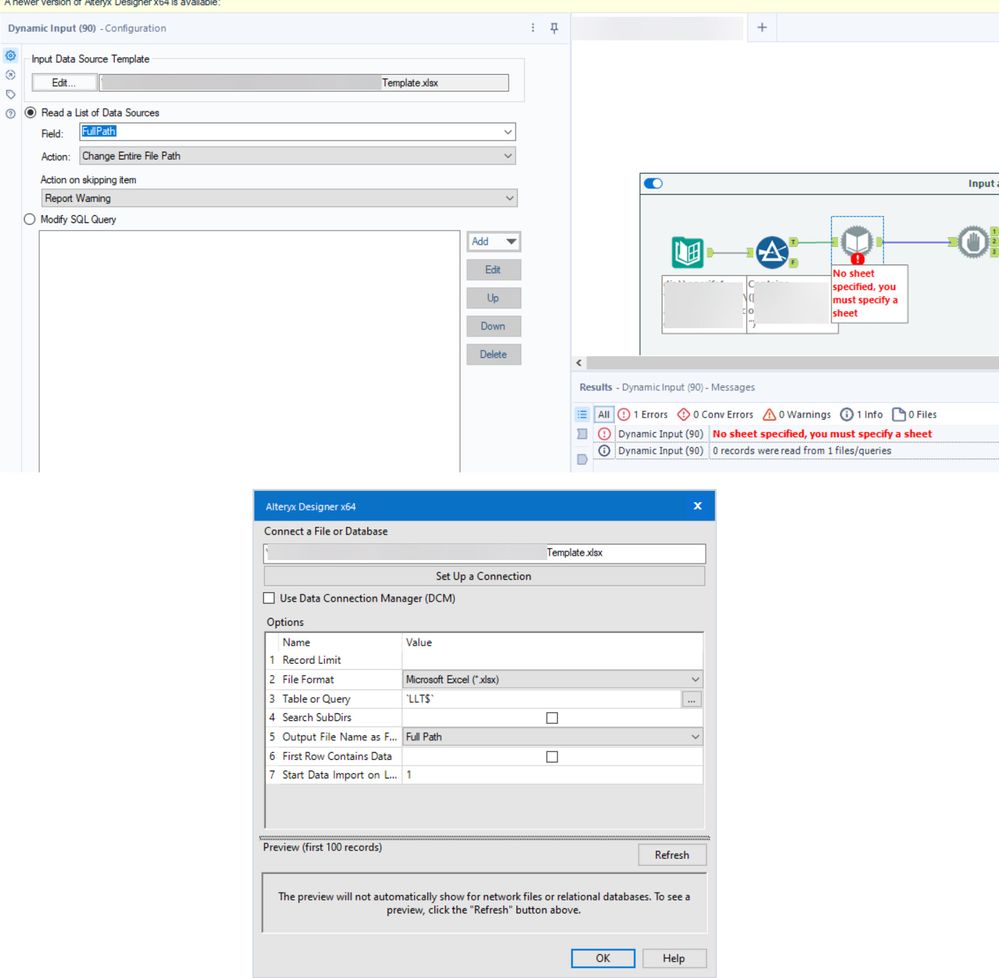Open the configuration panel three-dot options menu
Screen dimensions: 999x978
point(533,28)
